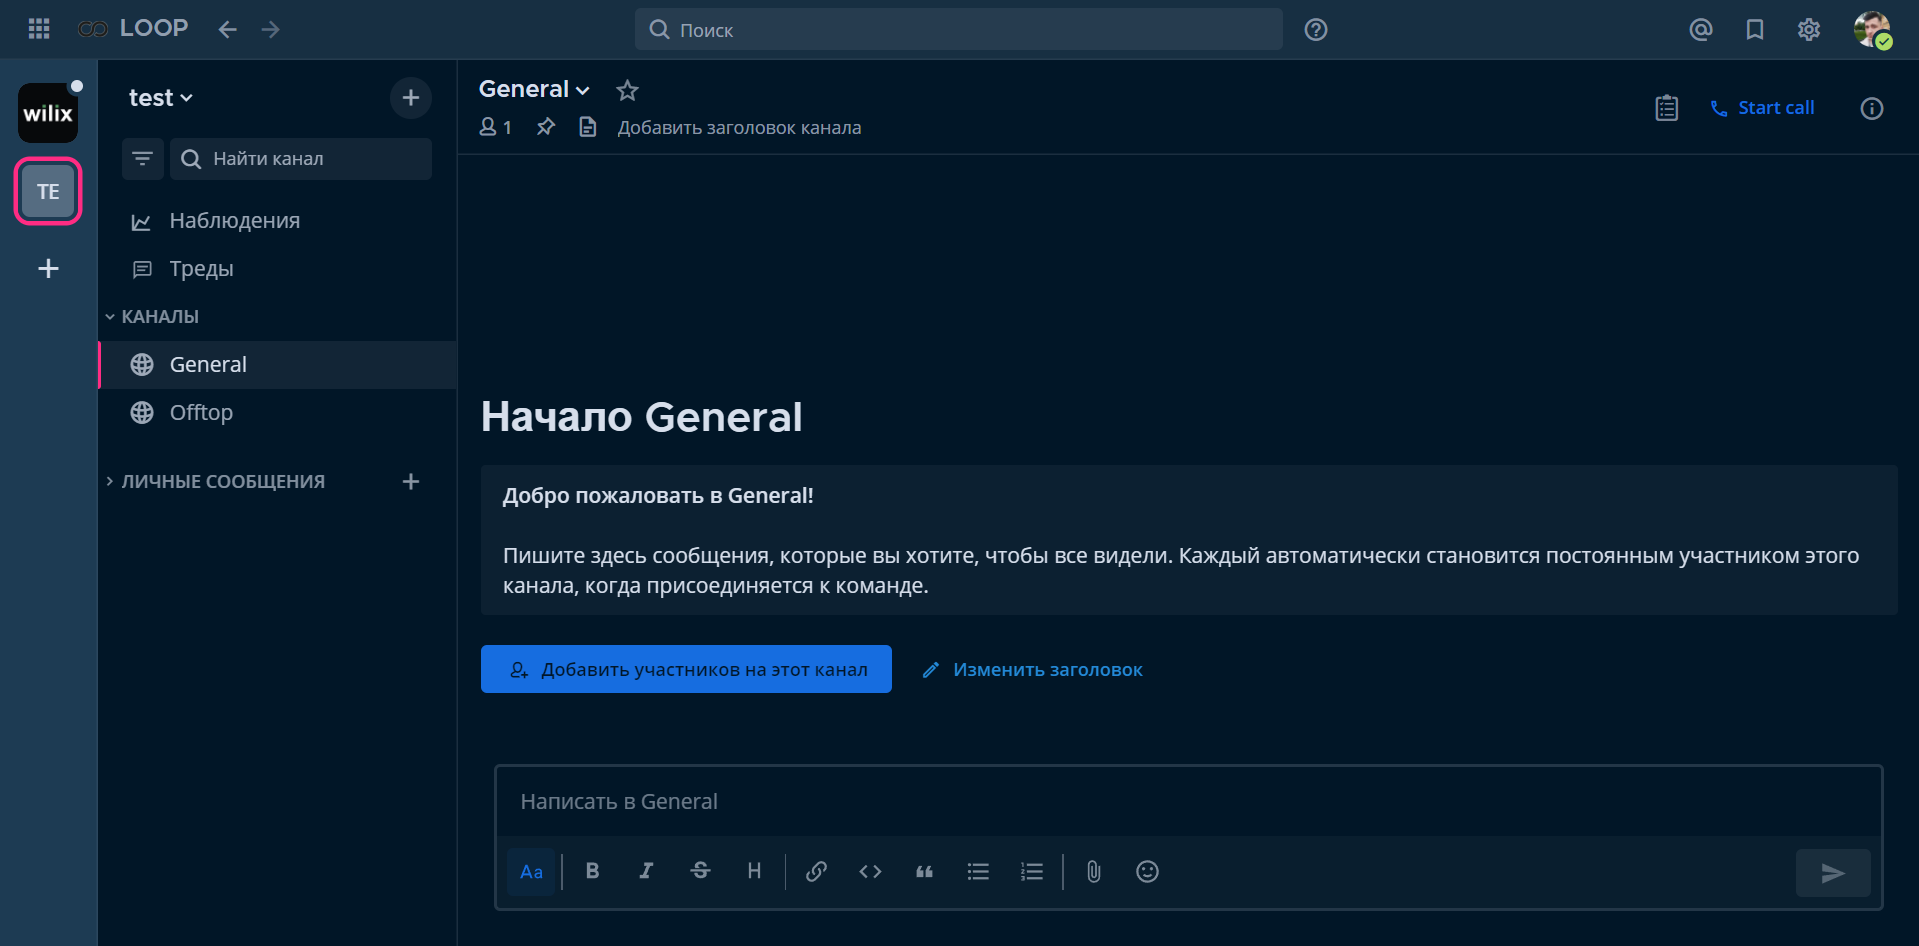Open saved messages bookmark icon

point(1754,30)
